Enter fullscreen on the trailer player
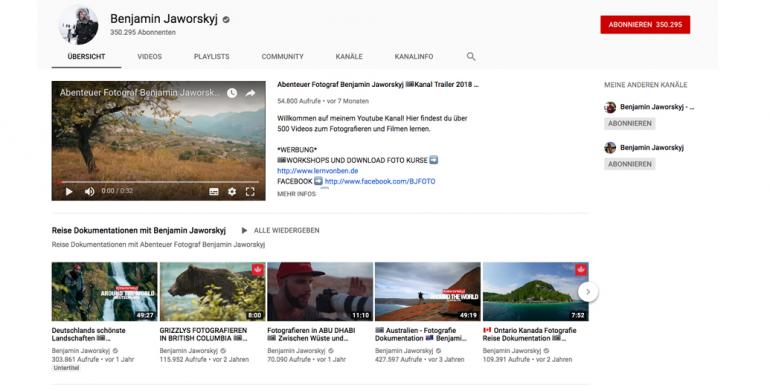 (x=250, y=192)
